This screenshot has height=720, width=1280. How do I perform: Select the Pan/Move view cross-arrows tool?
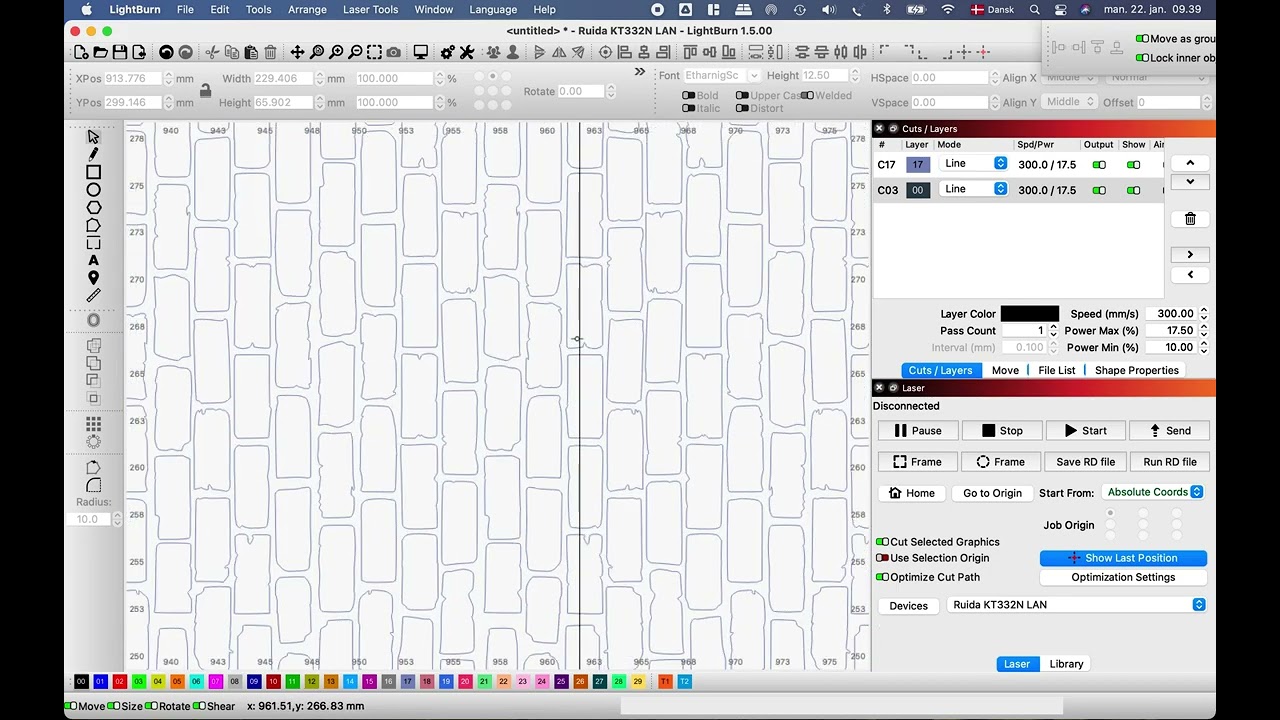(297, 52)
